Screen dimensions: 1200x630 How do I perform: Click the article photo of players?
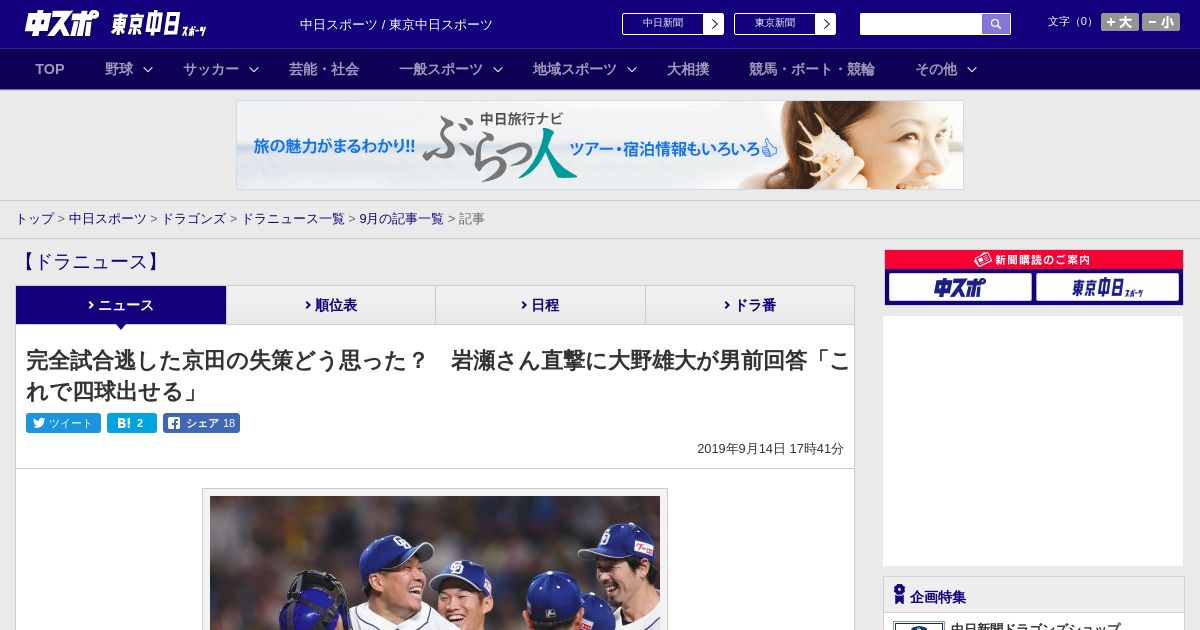coord(435,562)
